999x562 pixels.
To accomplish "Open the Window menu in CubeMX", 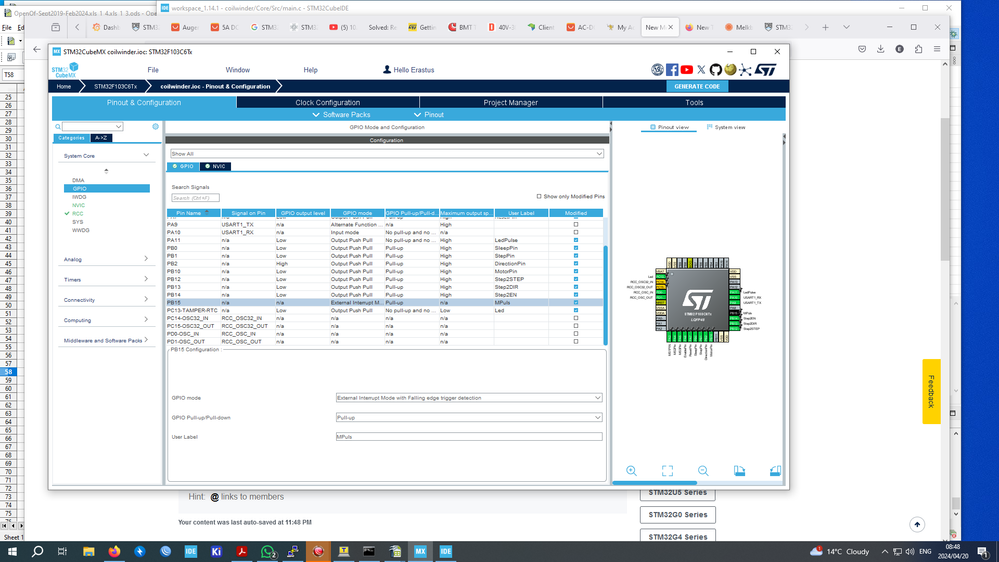I will (x=238, y=70).
